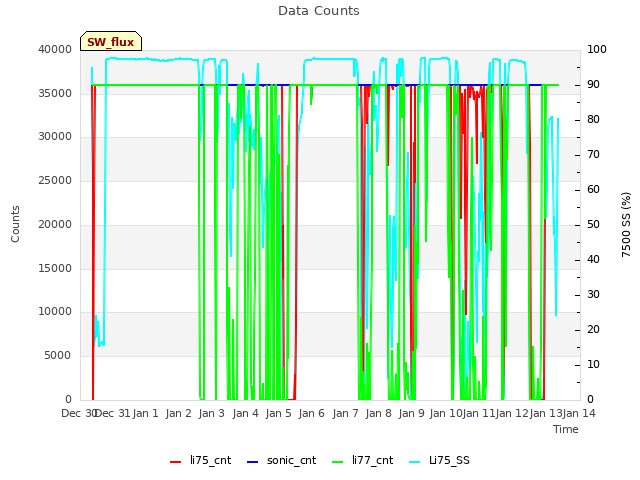Click the 100 right axis label

597,49
